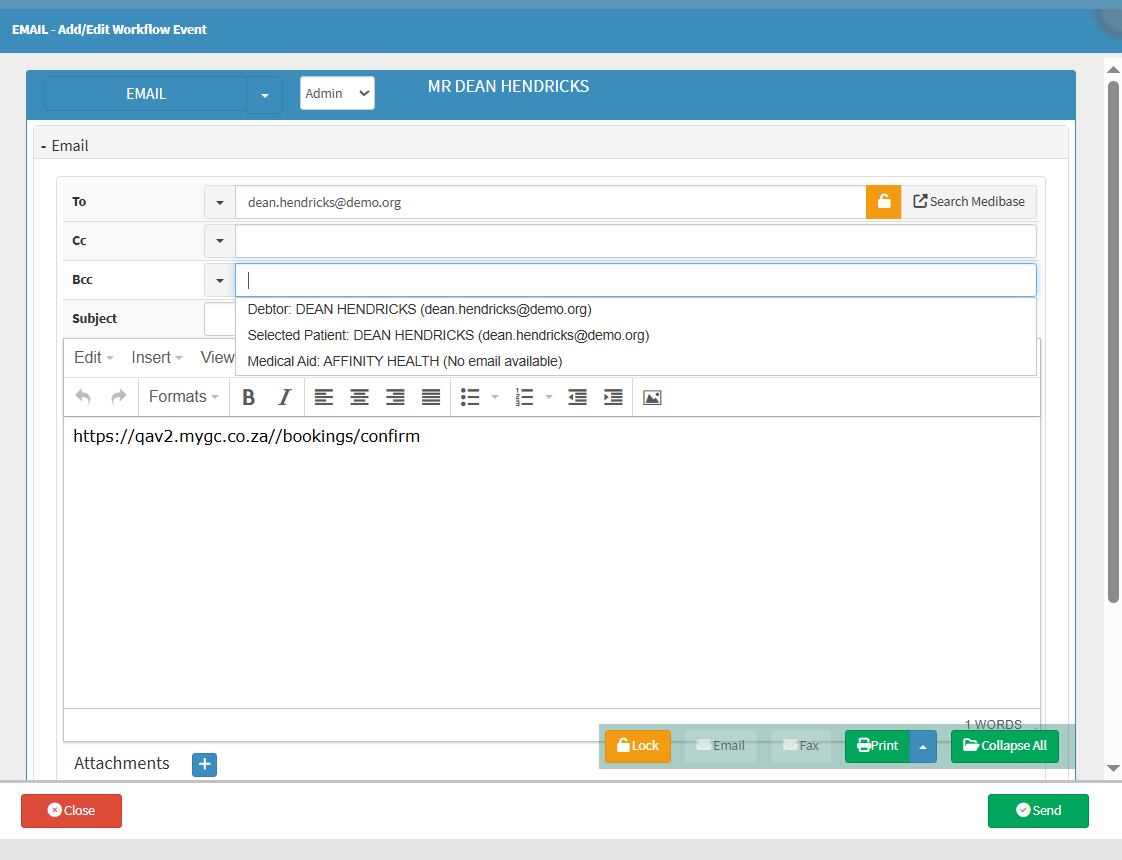Open the Admin dropdown
This screenshot has width=1122, height=860.
click(337, 93)
